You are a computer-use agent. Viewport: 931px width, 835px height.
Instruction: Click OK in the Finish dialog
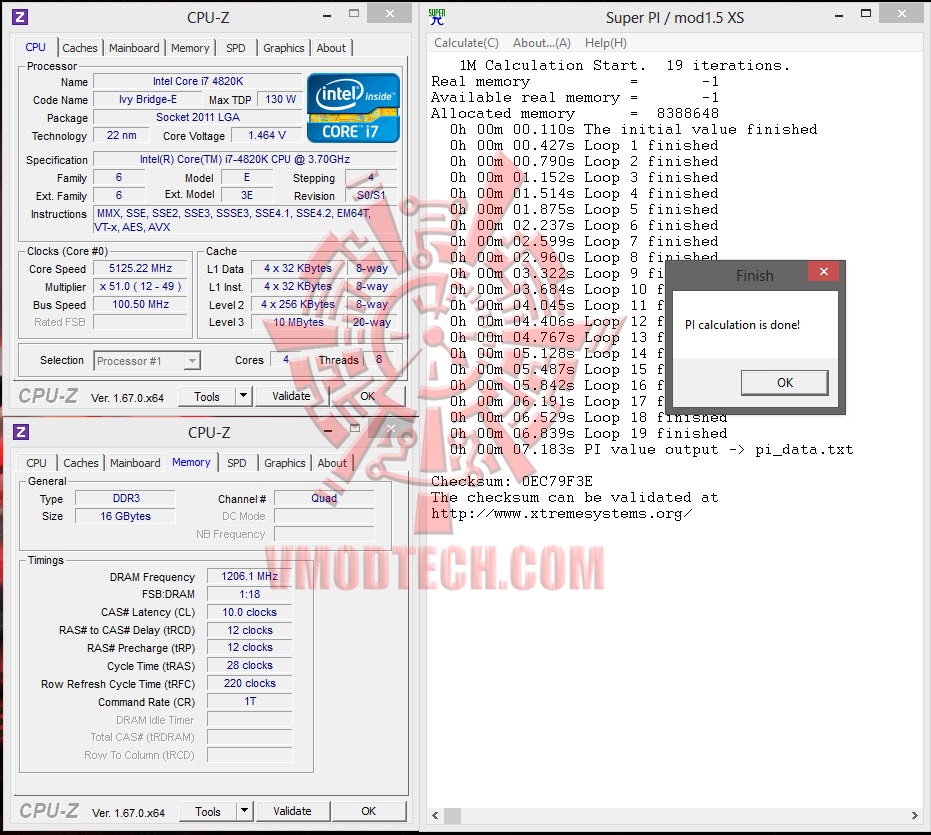click(x=784, y=382)
